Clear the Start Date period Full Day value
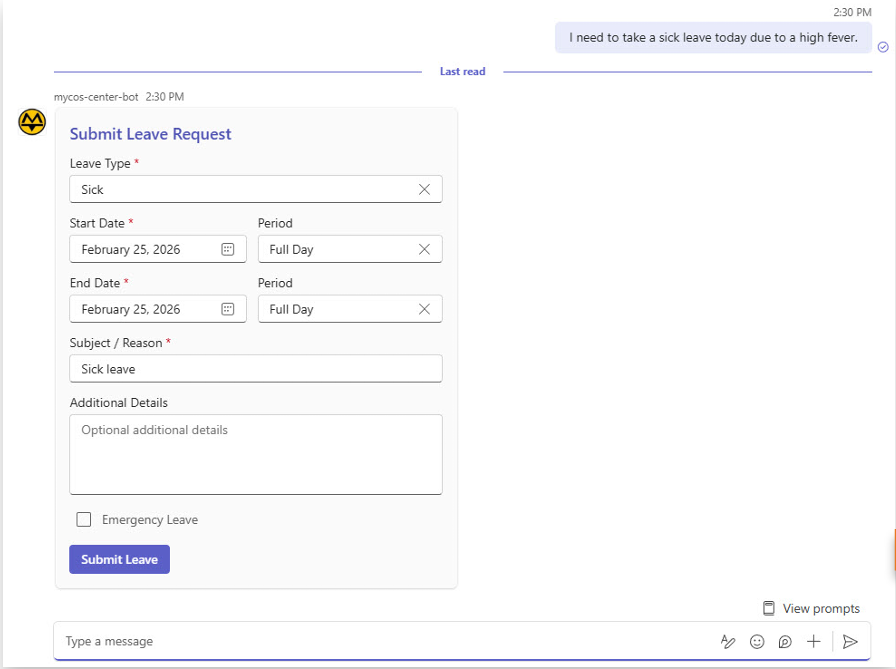 click(424, 250)
